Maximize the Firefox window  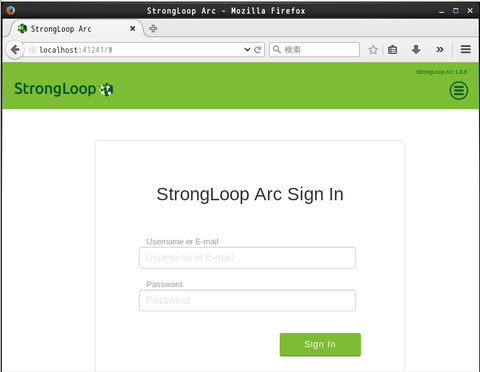(456, 11)
